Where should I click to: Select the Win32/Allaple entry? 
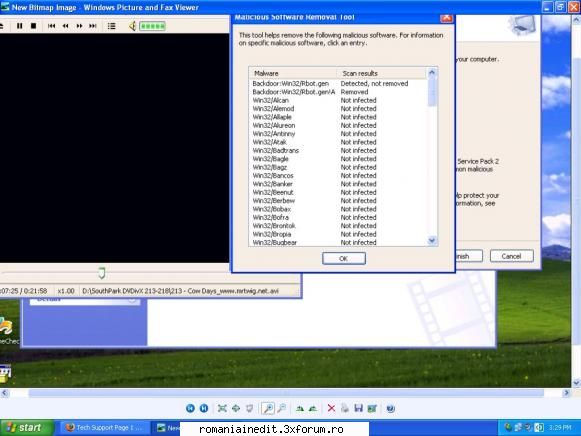pos(272,117)
